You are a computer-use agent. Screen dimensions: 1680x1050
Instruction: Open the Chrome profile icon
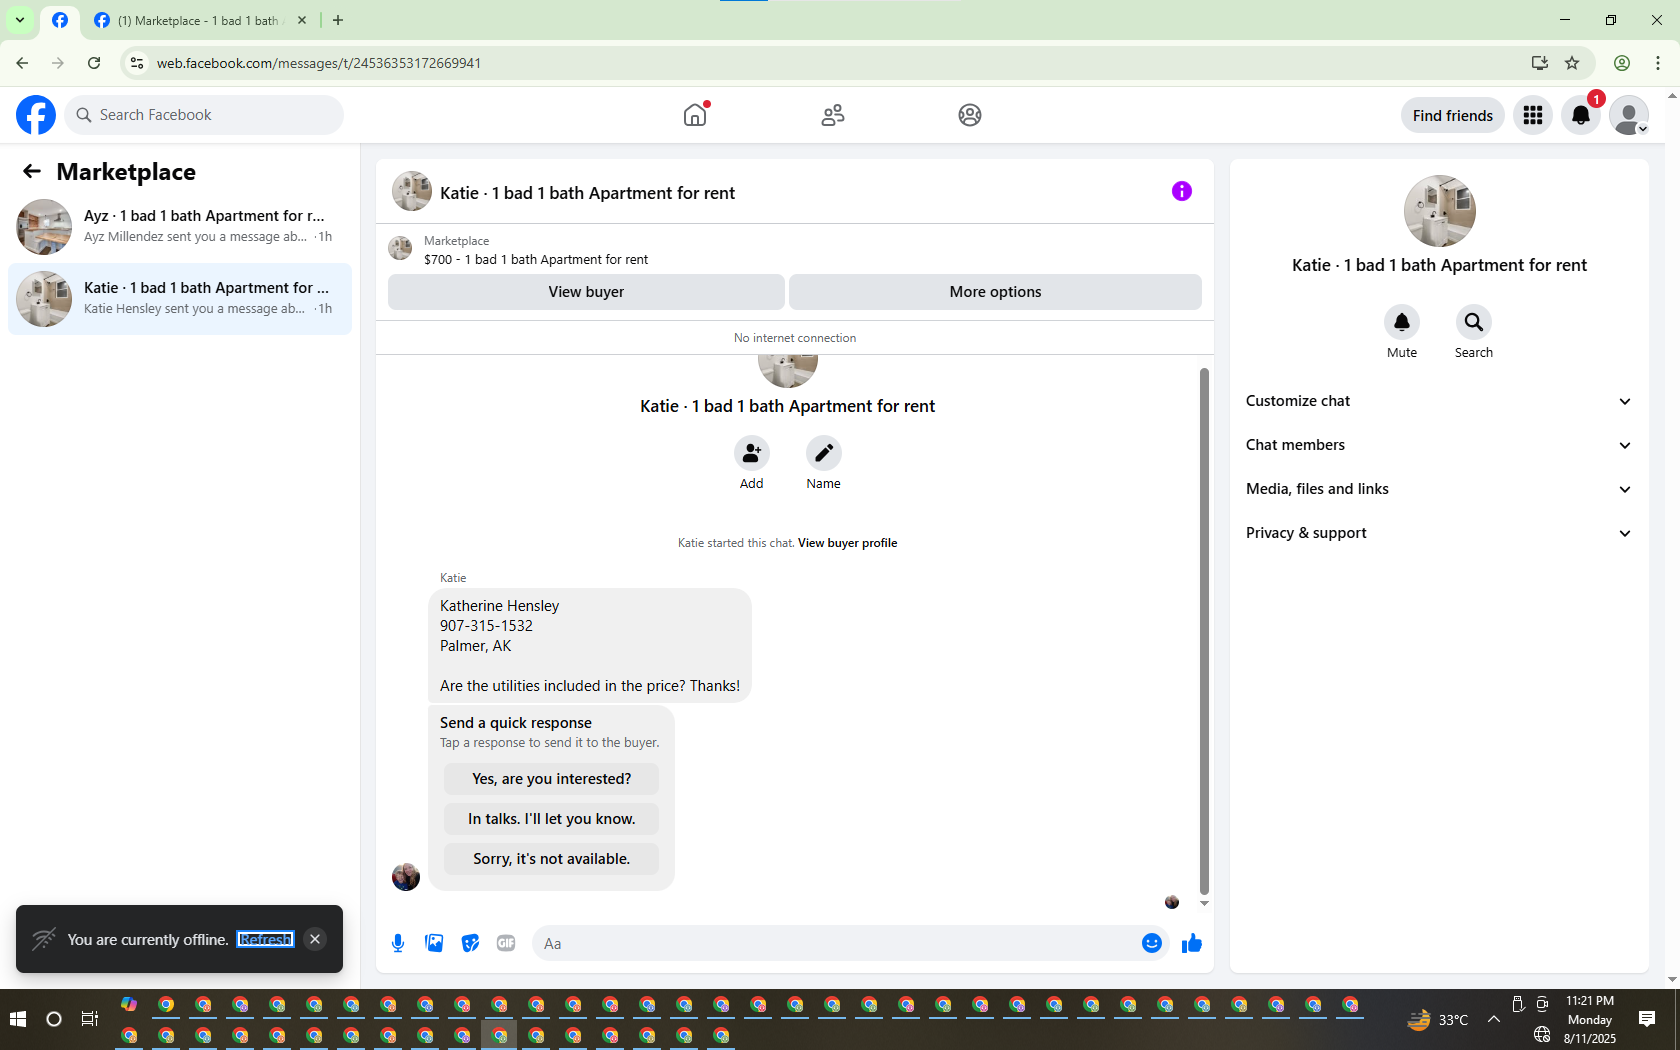(x=1622, y=63)
